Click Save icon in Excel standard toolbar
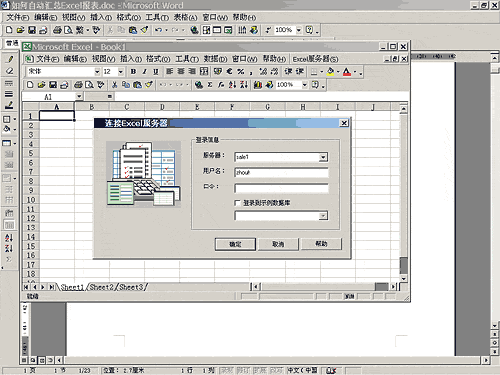The height and width of the screenshot is (375, 500). [x=53, y=85]
